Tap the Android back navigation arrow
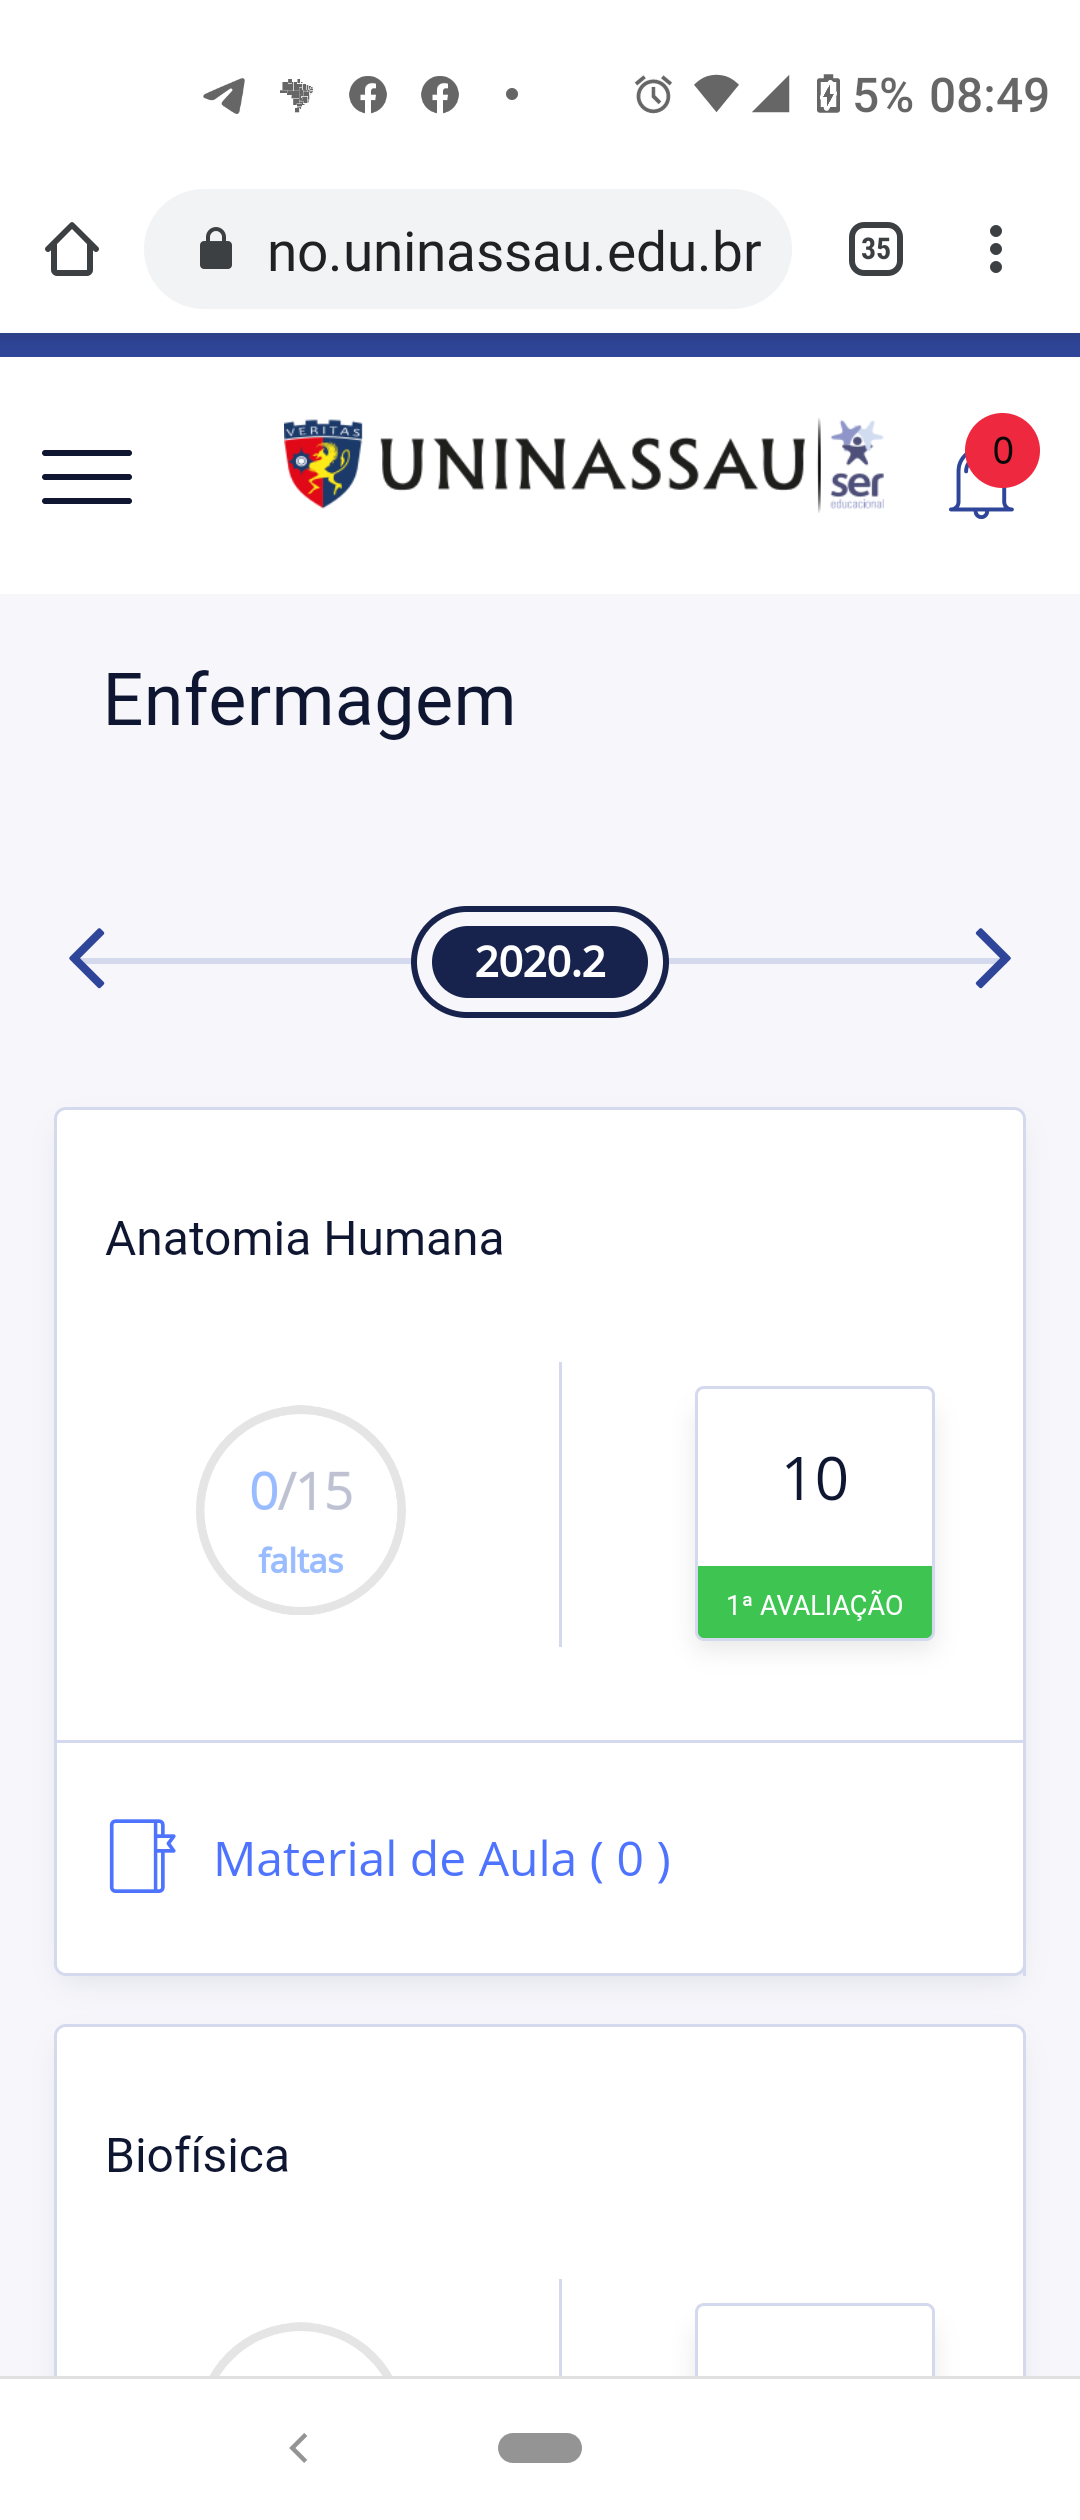Screen dimensions: 1080x2520 coord(298,2448)
